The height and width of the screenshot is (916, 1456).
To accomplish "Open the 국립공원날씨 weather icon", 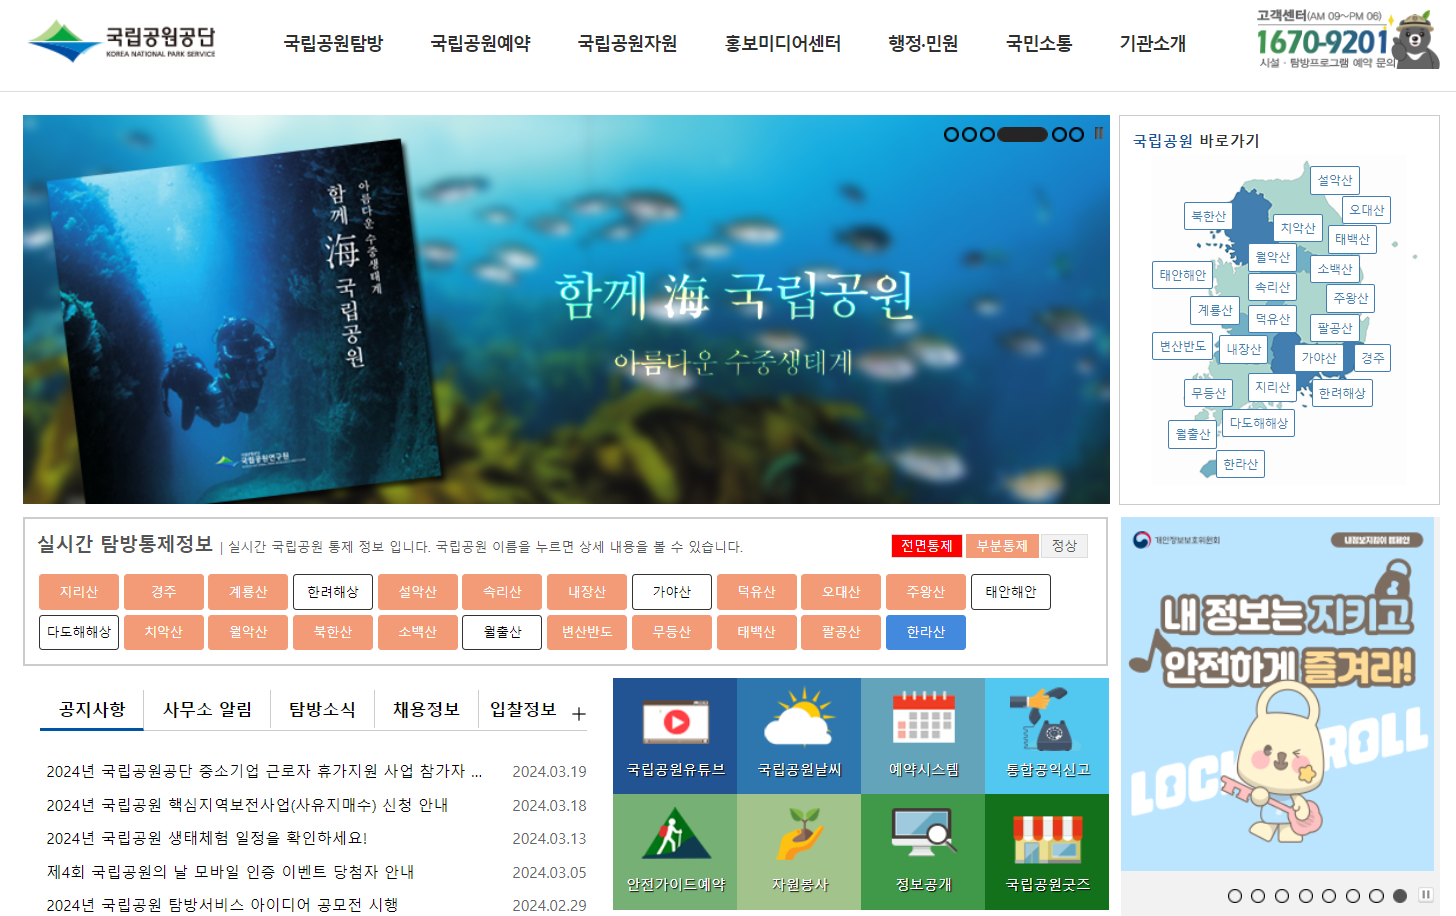I will click(799, 735).
